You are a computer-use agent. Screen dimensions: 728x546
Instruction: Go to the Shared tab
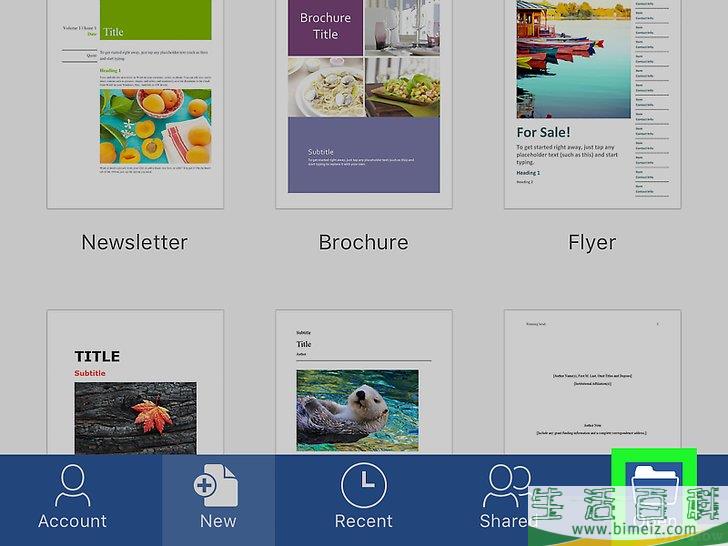(506, 499)
